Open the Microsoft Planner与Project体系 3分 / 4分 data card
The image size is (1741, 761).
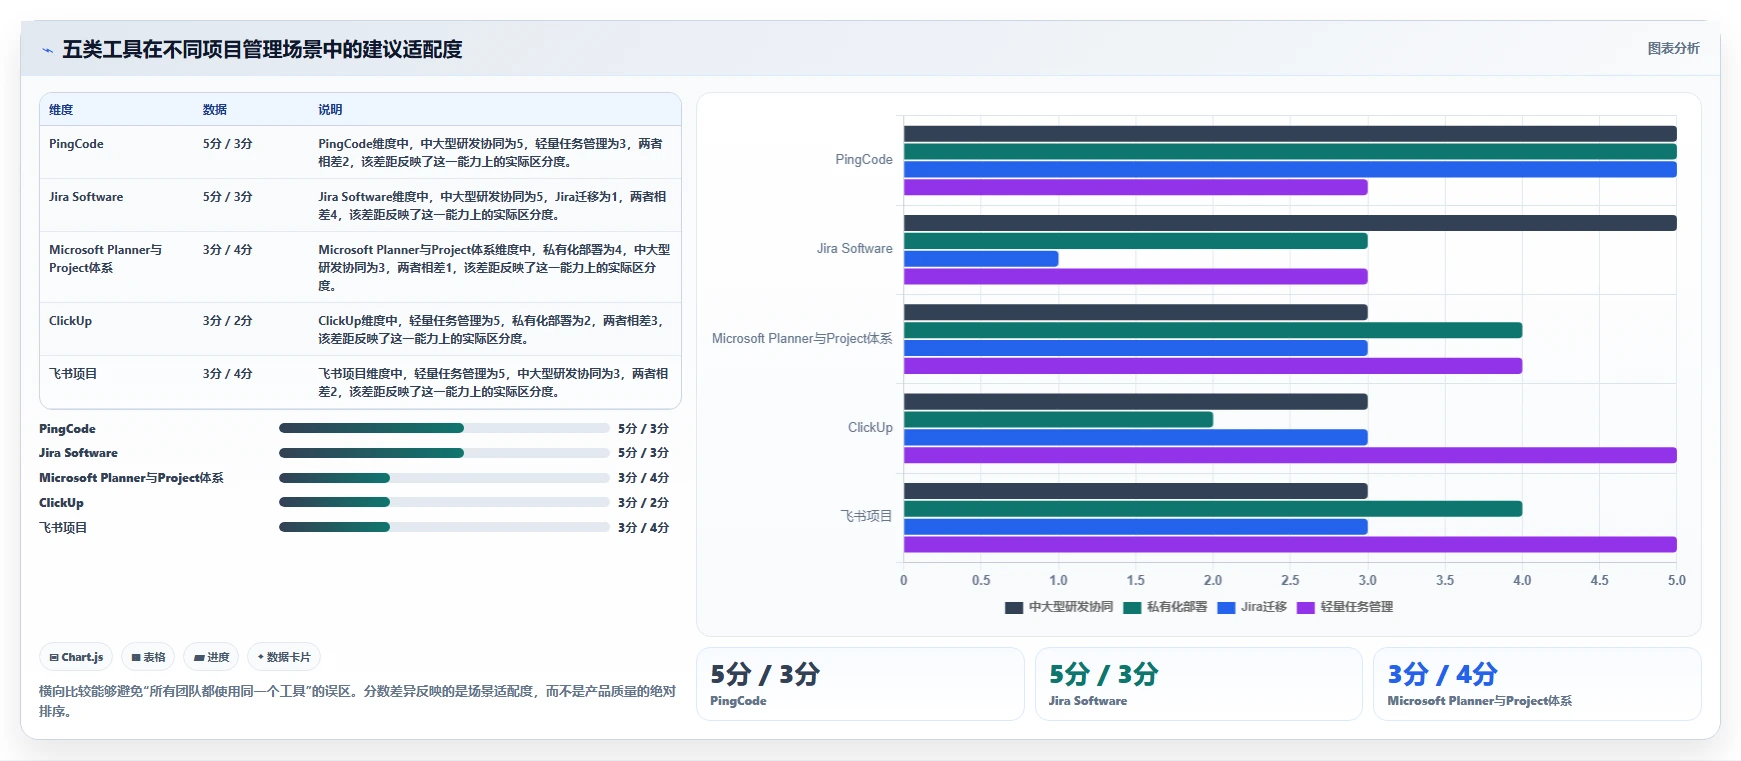pos(1537,684)
